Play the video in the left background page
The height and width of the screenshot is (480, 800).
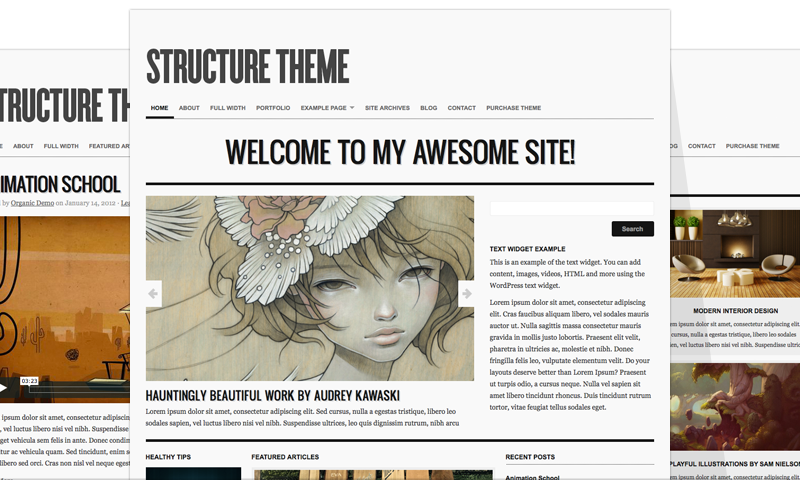(3, 389)
